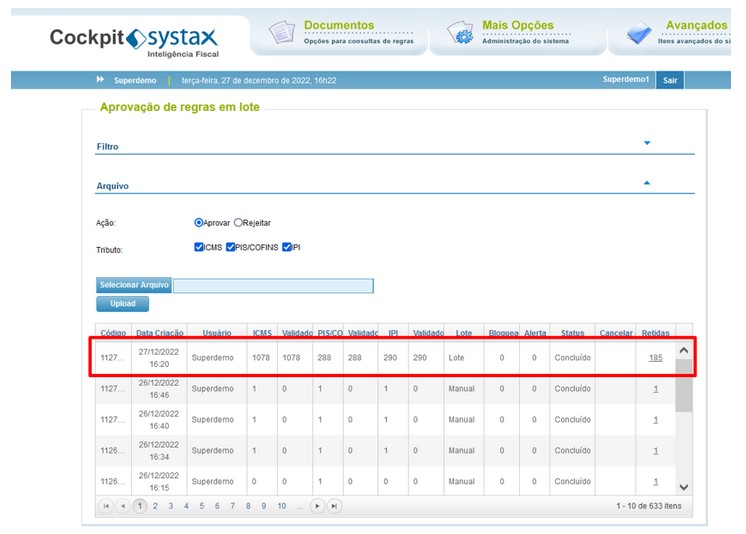Image resolution: width=746 pixels, height=534 pixels.
Task: Collapse the Arquivo section arrow
Action: point(647,183)
